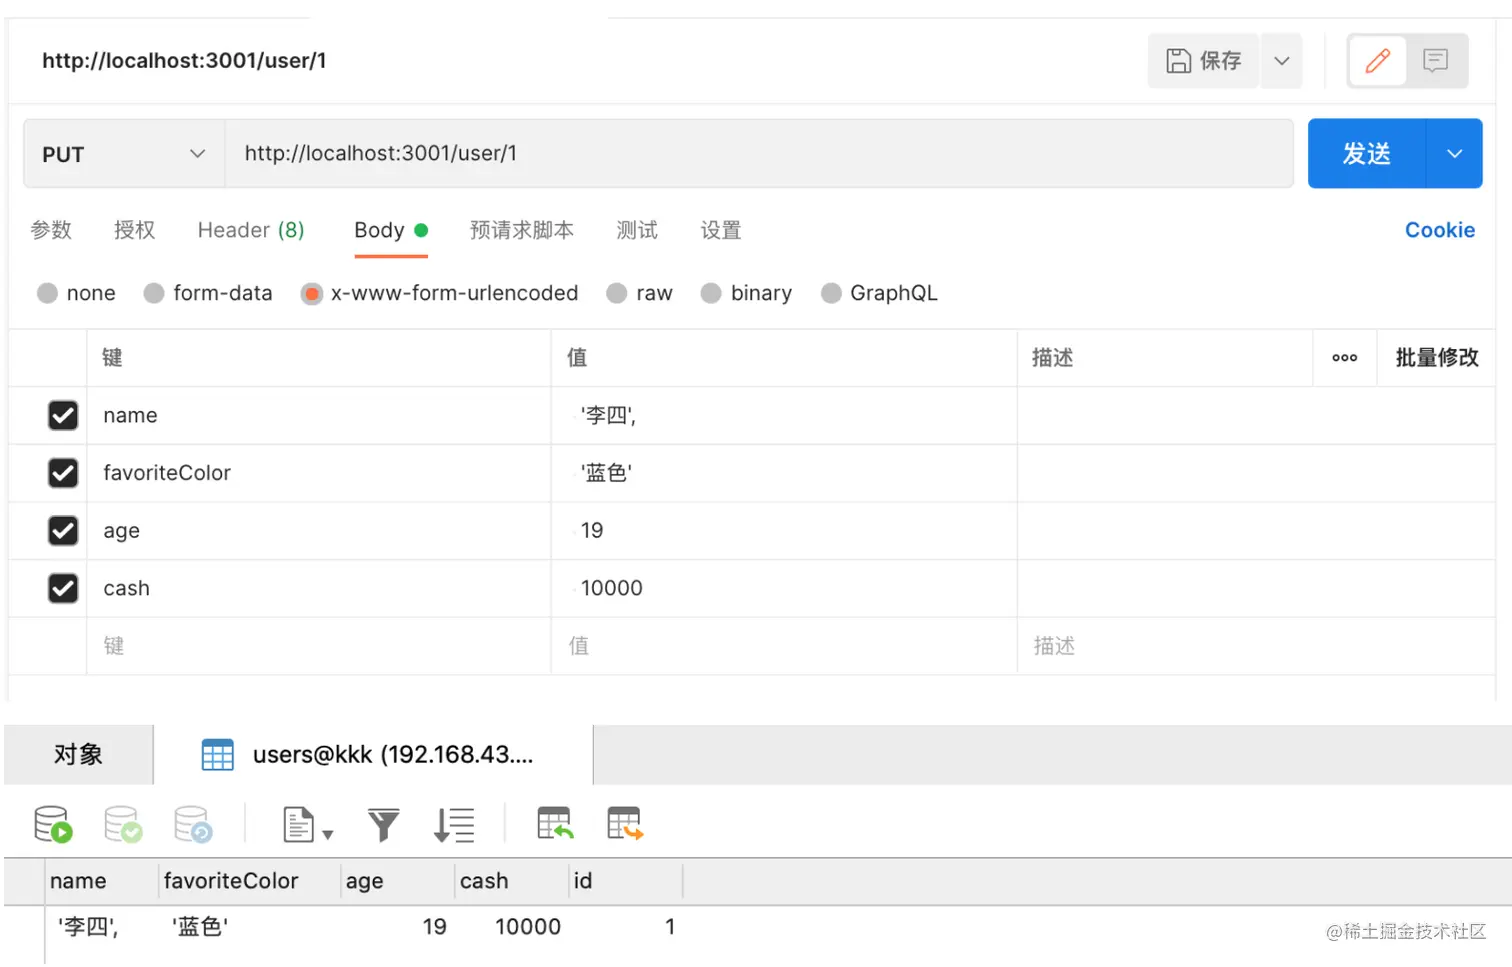Image resolution: width=1512 pixels, height=967 pixels.
Task: Click the save disk icon beside 保存
Action: pos(1179,61)
